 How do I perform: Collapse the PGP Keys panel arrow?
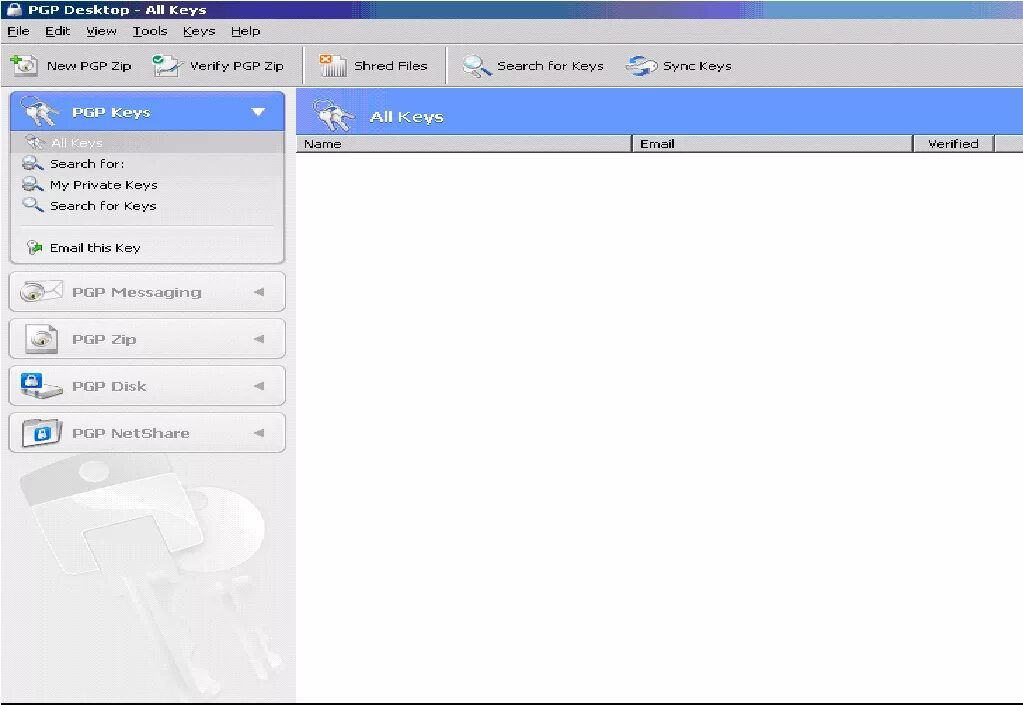click(258, 112)
